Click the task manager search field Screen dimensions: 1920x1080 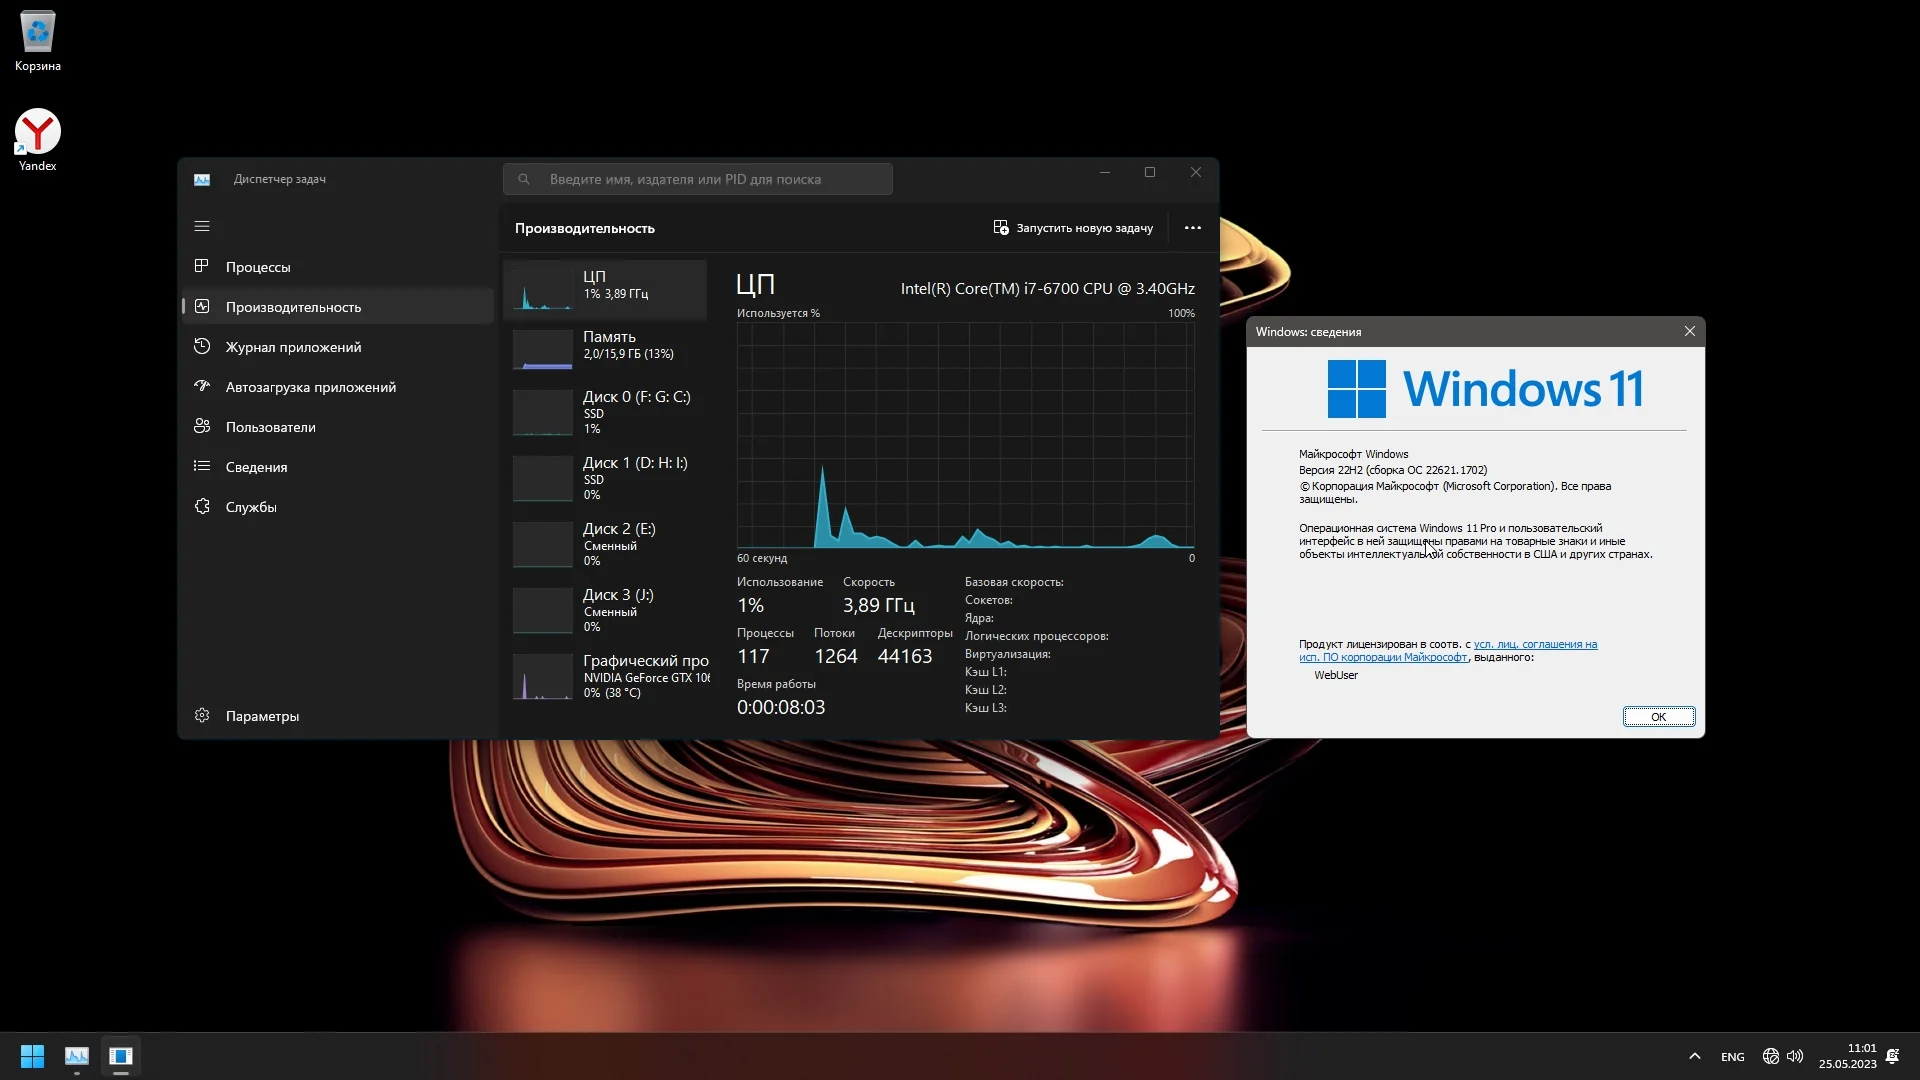click(698, 179)
